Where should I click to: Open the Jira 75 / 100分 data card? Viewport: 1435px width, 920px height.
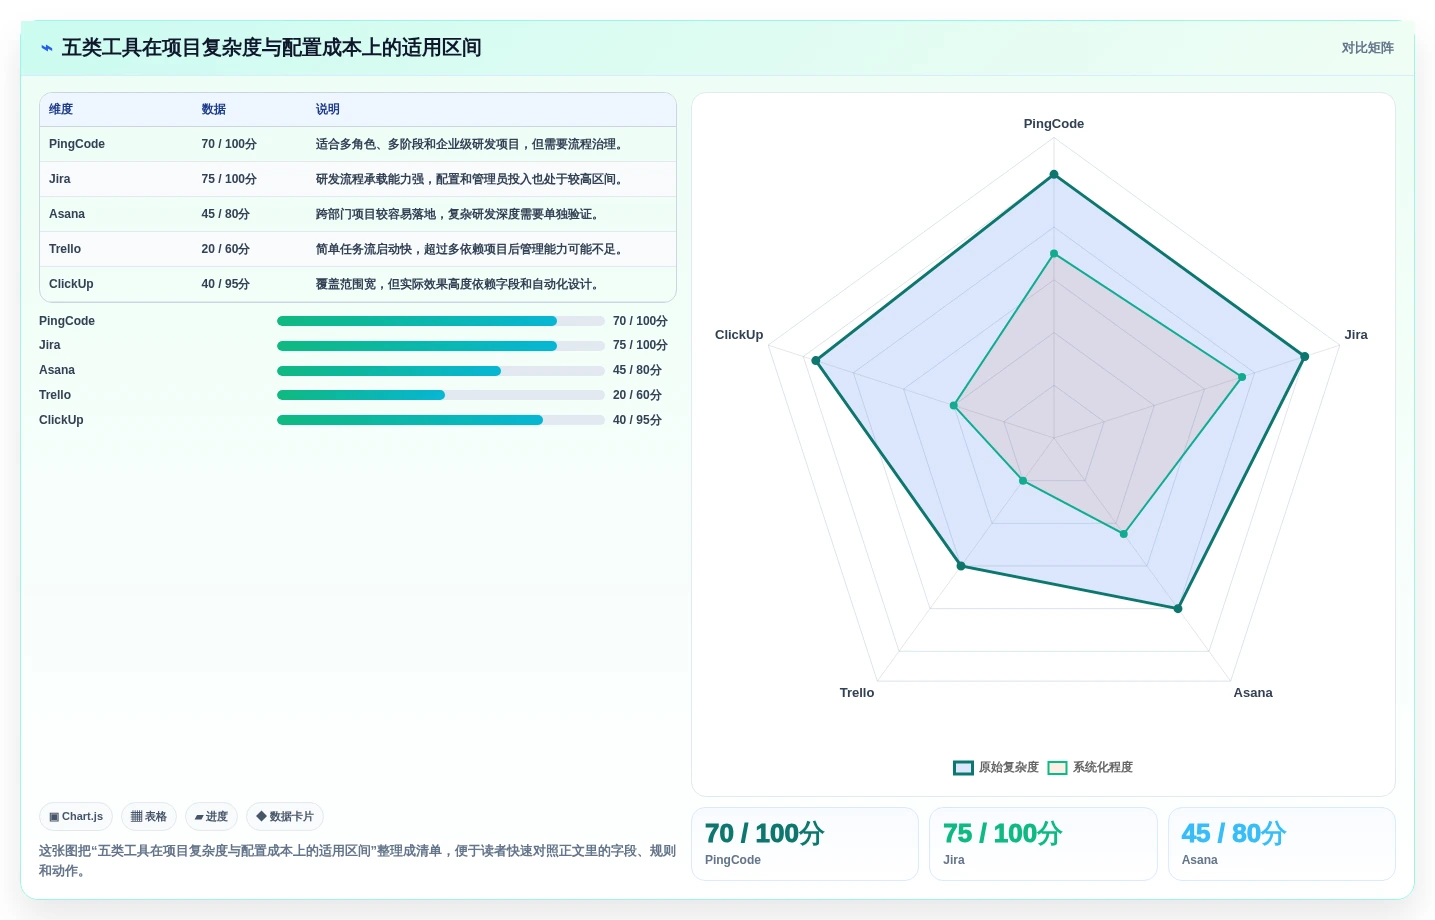(x=1043, y=844)
